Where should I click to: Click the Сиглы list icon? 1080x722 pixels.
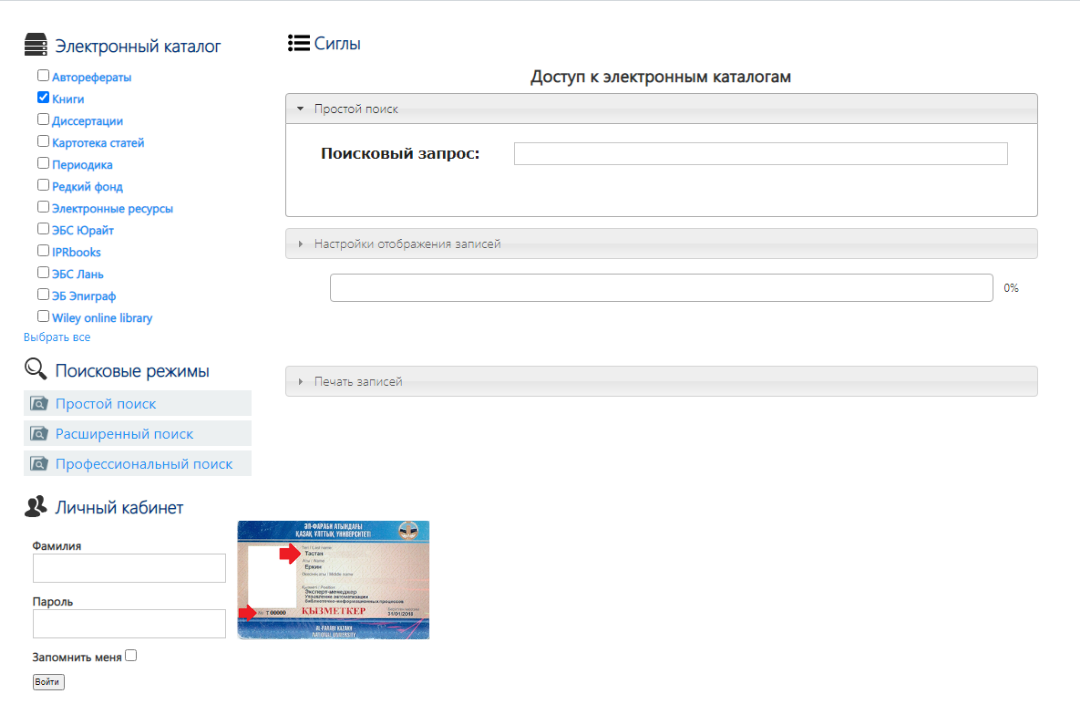(298, 43)
